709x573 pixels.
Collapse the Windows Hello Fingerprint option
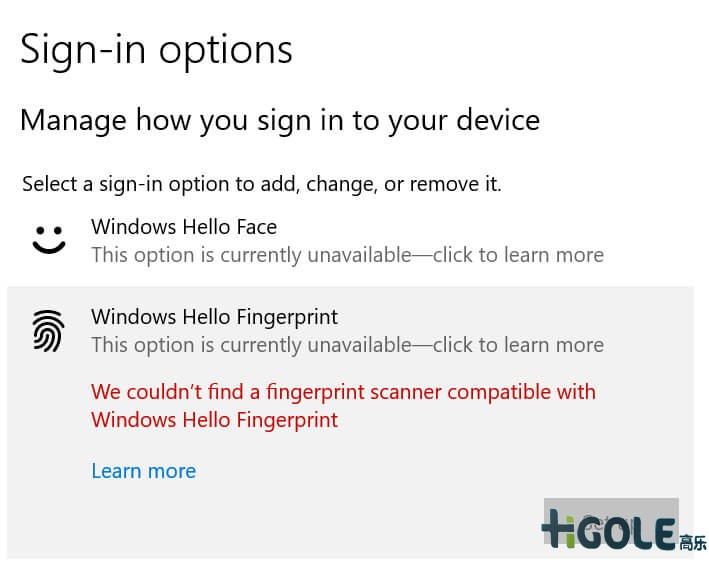click(x=214, y=318)
